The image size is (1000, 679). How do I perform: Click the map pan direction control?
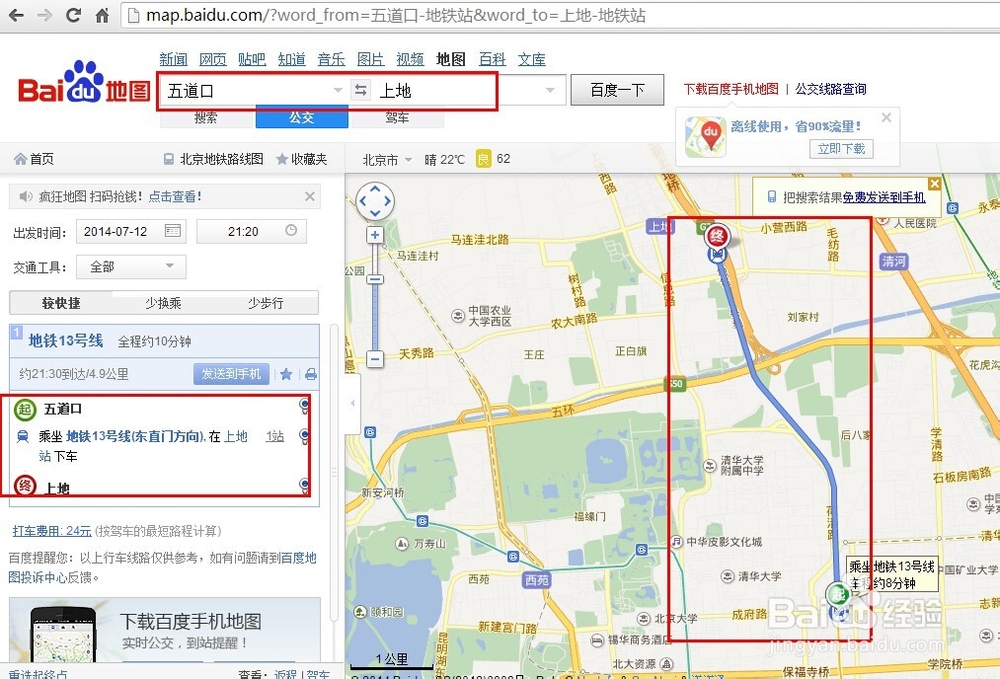tap(374, 201)
